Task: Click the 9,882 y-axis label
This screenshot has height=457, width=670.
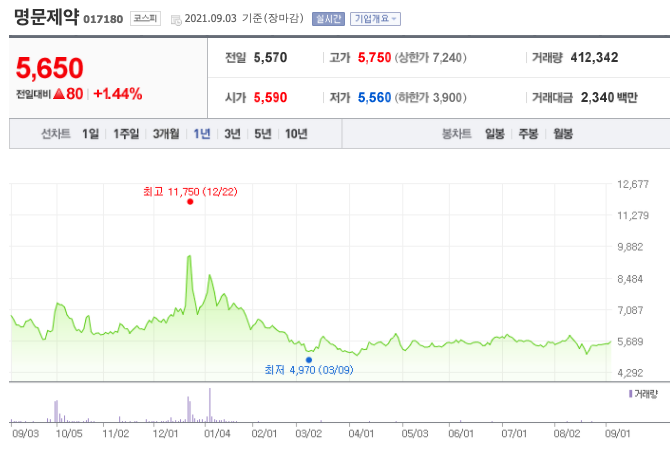Action: point(630,247)
